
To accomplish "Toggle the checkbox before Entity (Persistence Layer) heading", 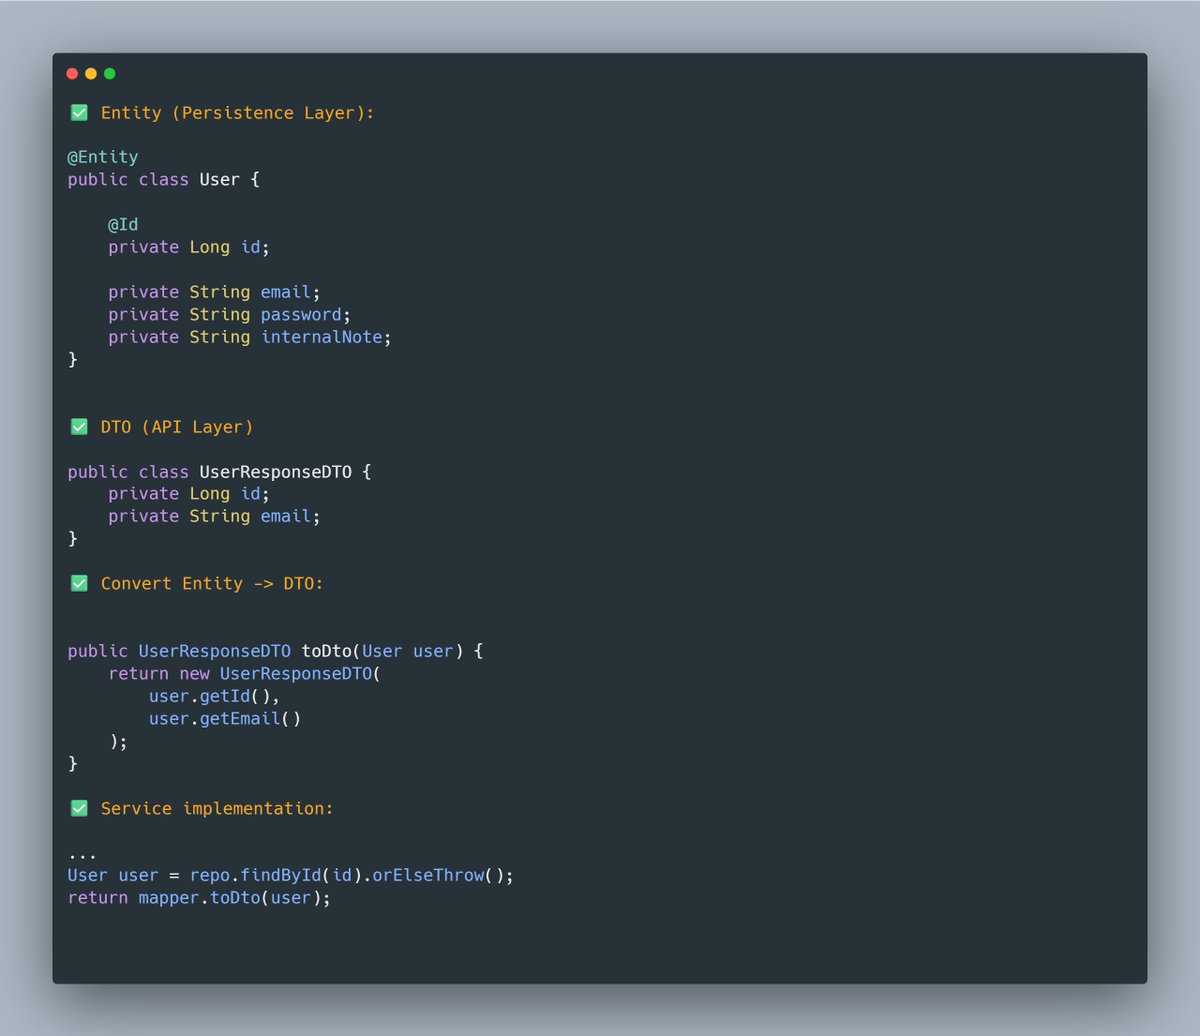I will click(79, 112).
